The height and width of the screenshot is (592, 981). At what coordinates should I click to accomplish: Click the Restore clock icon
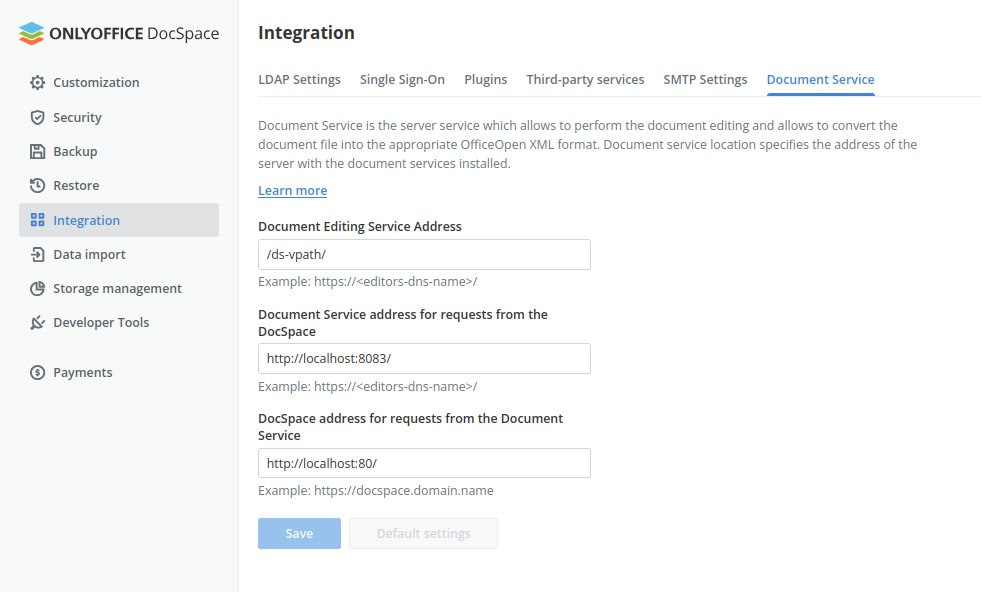tap(38, 185)
